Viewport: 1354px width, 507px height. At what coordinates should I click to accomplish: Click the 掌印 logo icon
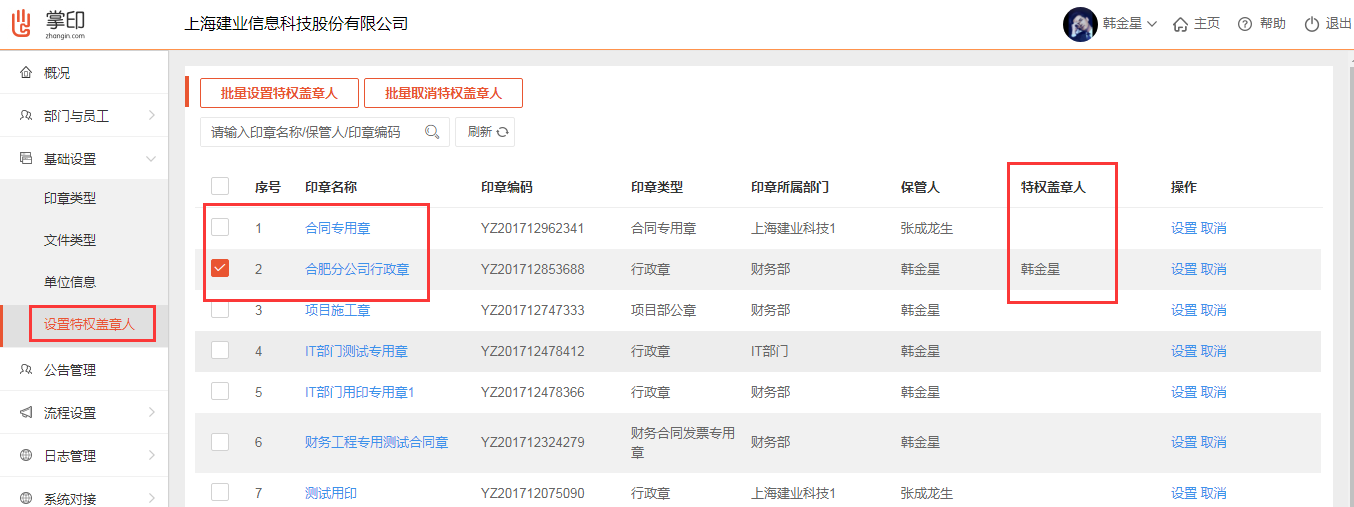[x=23, y=23]
